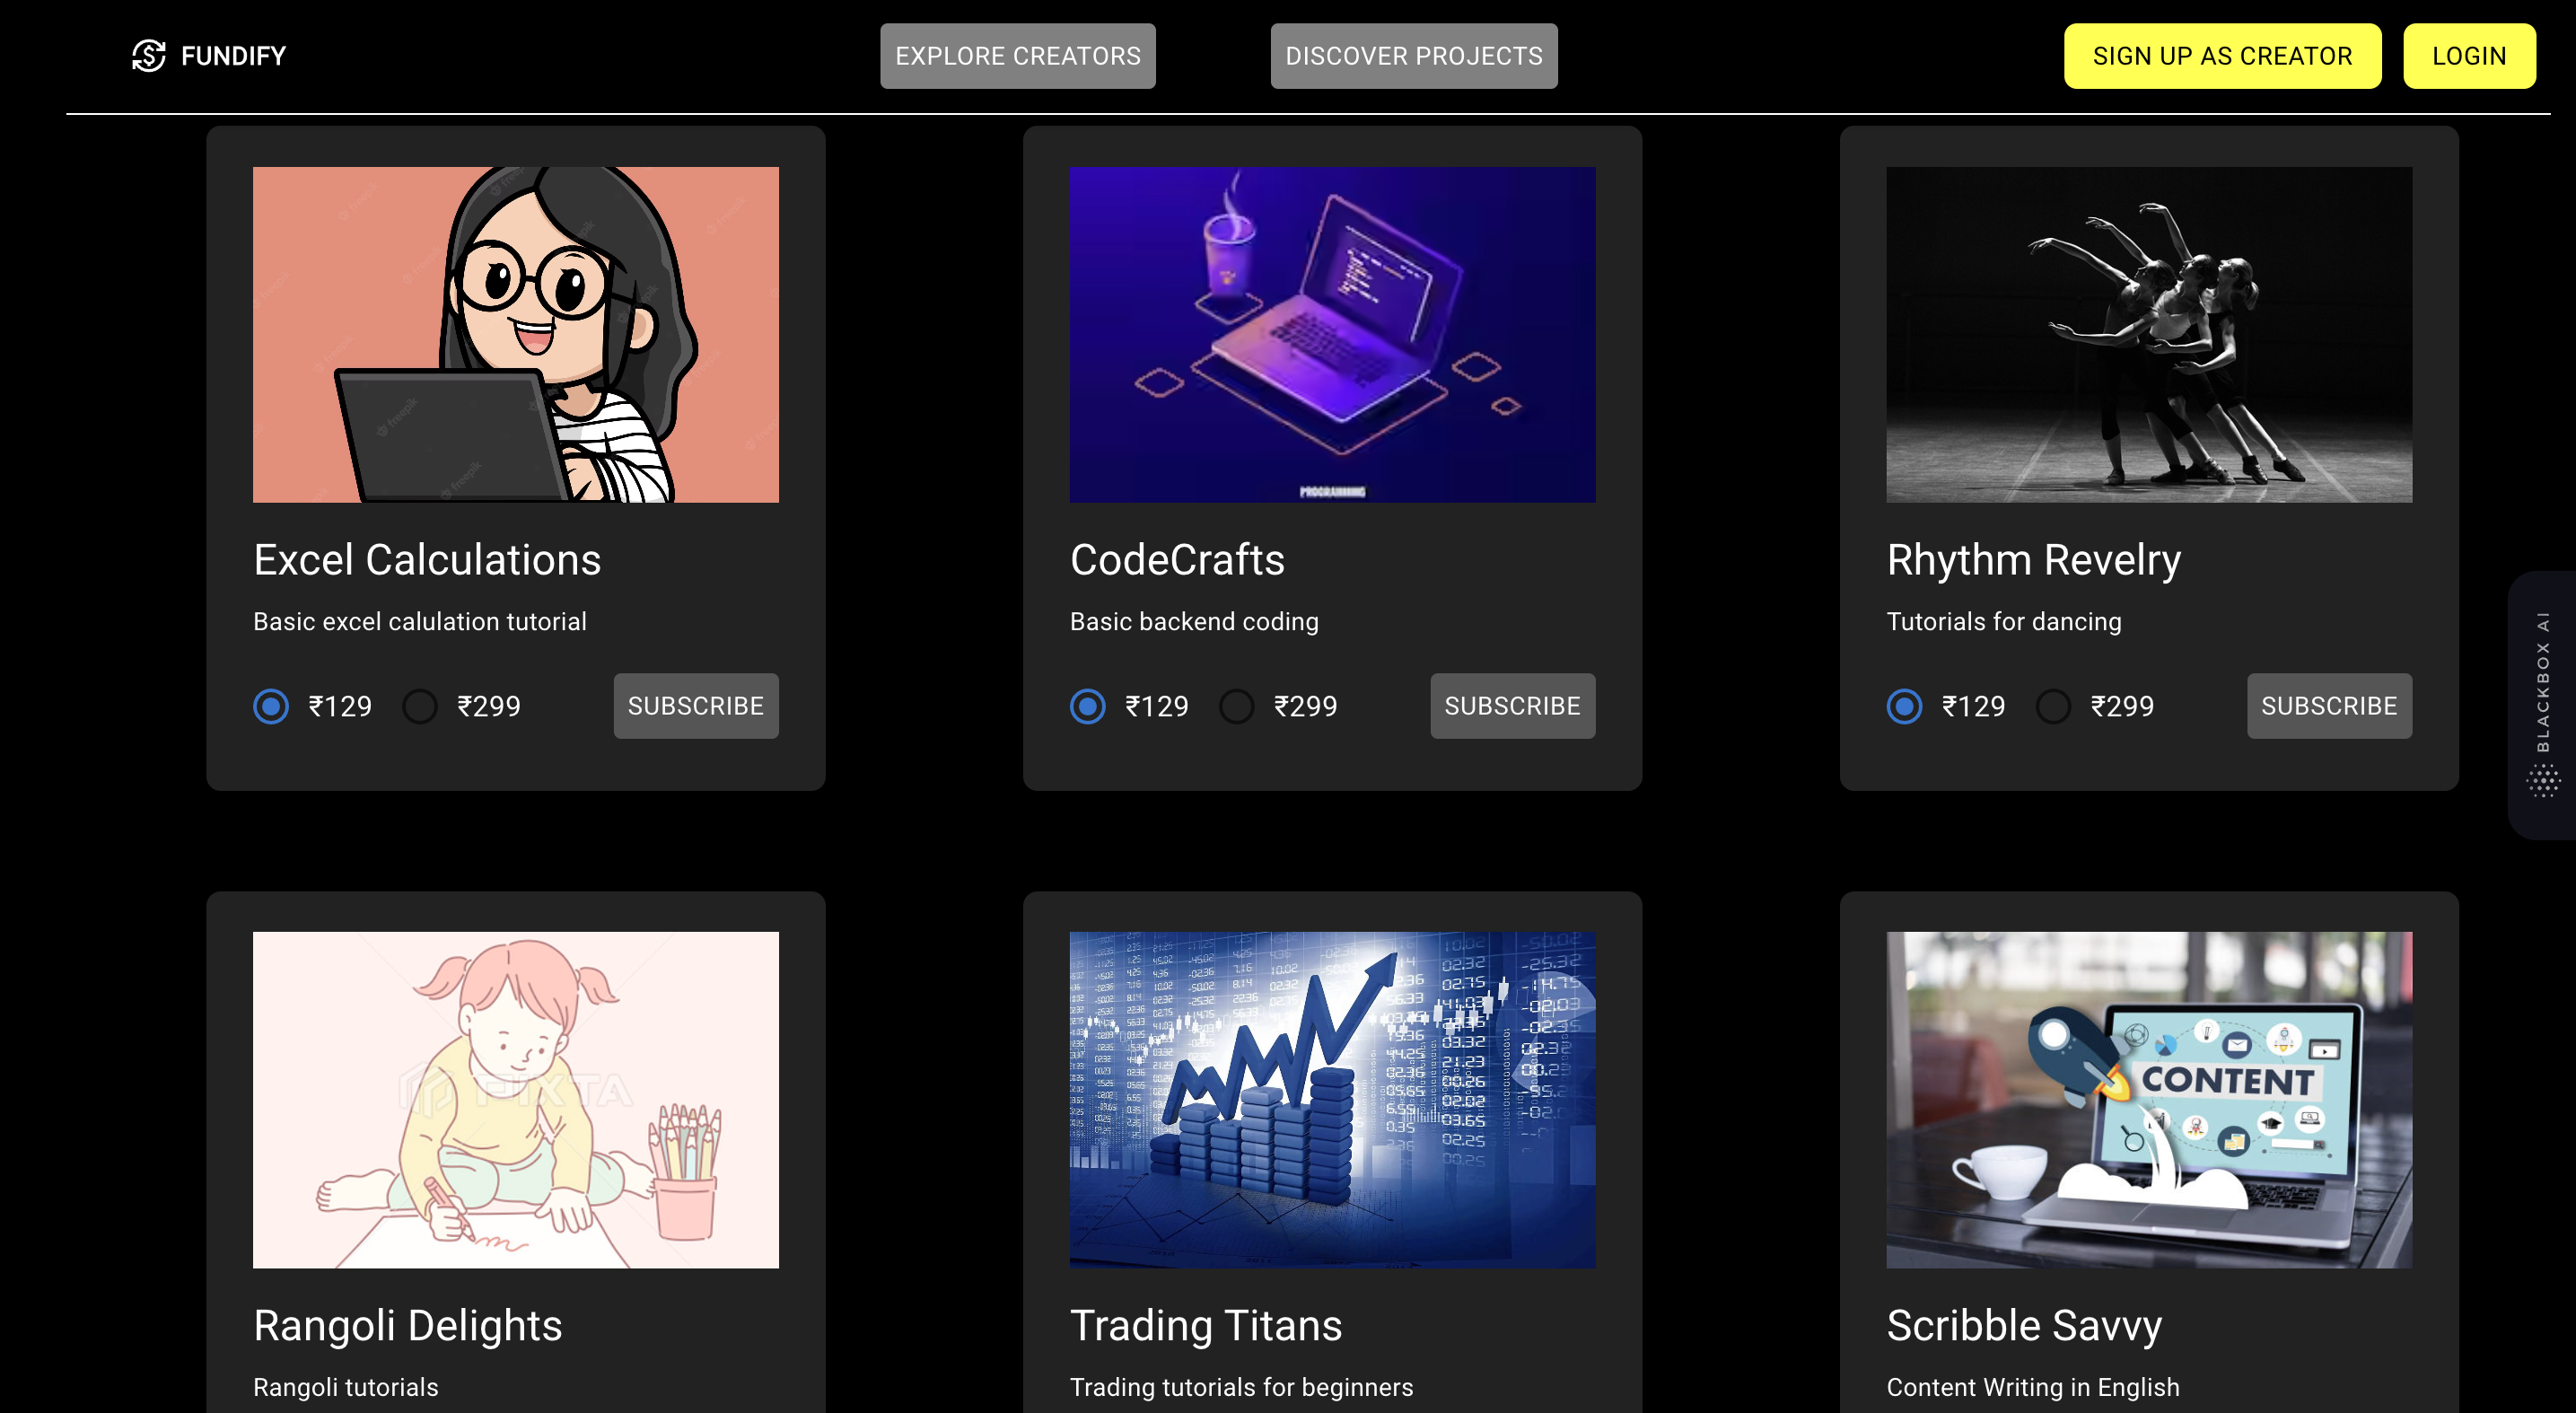Select ₹129 tier for Excel Calculations

click(271, 706)
